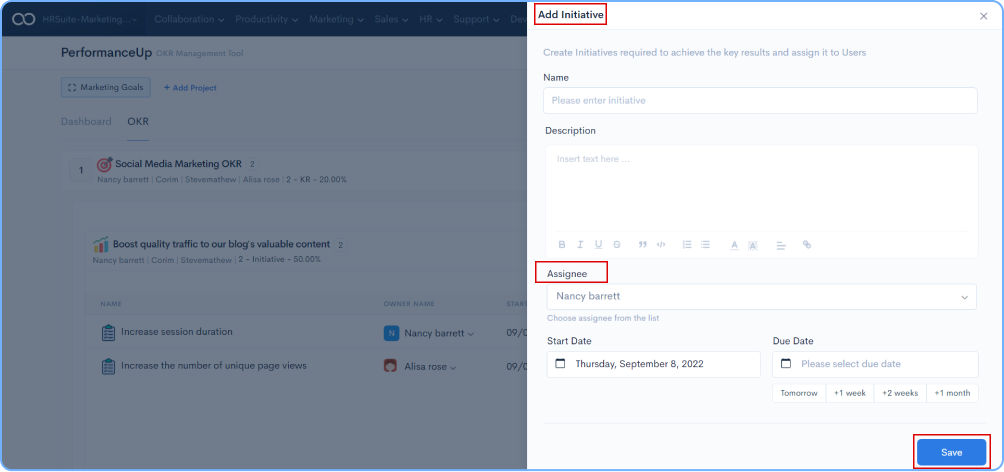This screenshot has height=472, width=1004.
Task: Open the Start Date picker field
Action: tap(653, 364)
